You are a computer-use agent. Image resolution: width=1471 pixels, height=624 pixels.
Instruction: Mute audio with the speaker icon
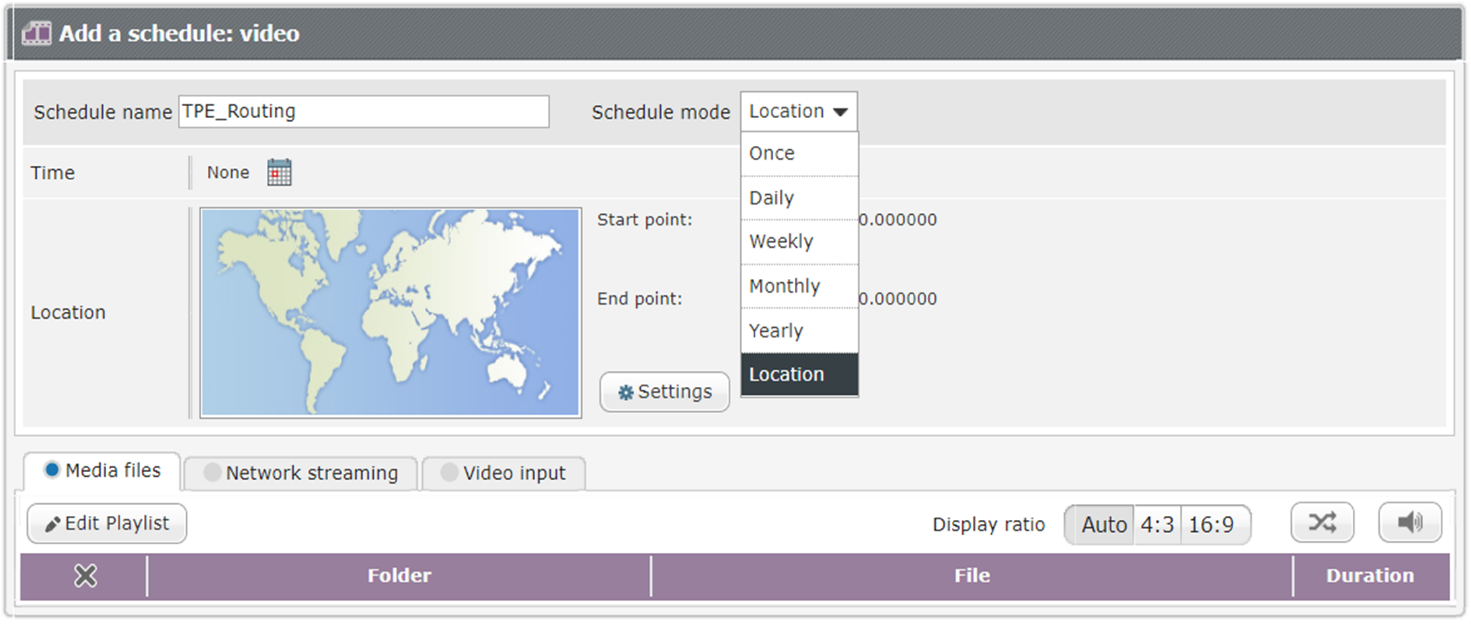pos(1409,523)
